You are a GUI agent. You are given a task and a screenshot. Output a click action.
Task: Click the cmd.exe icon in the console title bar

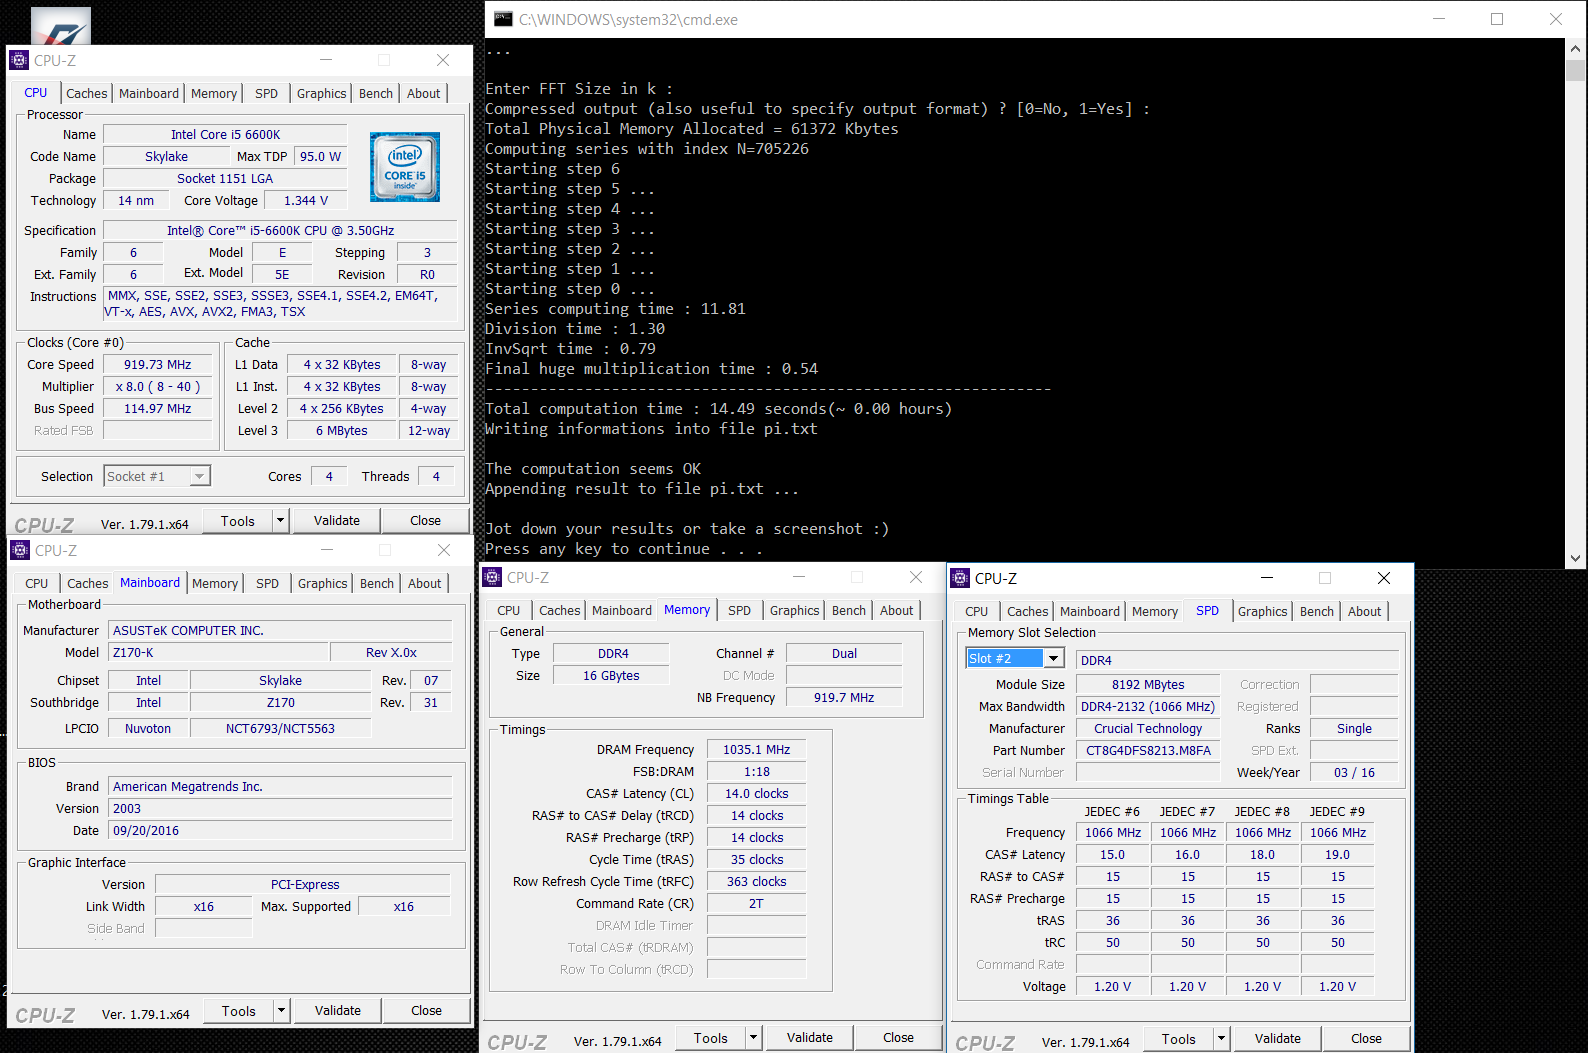(503, 19)
